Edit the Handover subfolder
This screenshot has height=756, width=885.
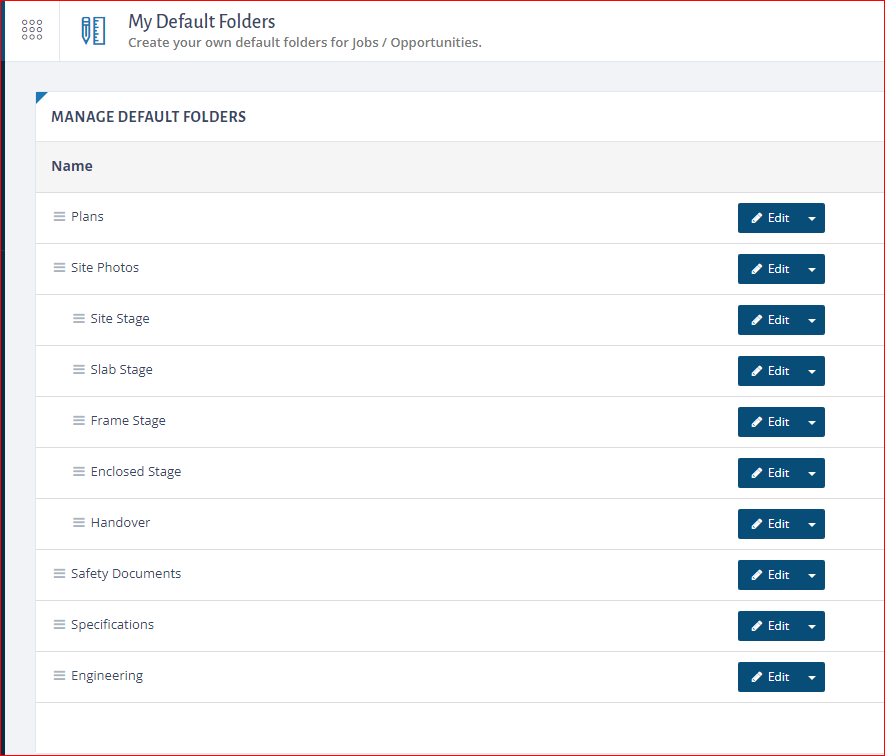(769, 524)
